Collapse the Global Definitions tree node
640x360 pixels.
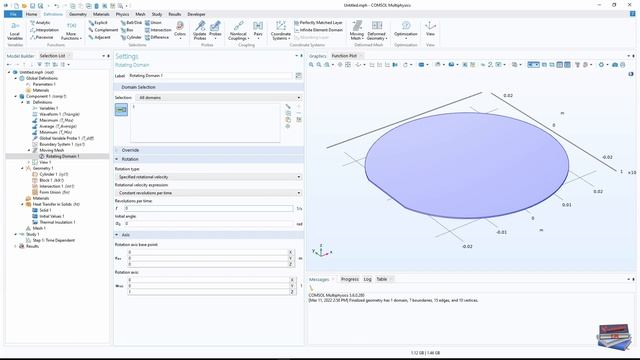point(16,78)
